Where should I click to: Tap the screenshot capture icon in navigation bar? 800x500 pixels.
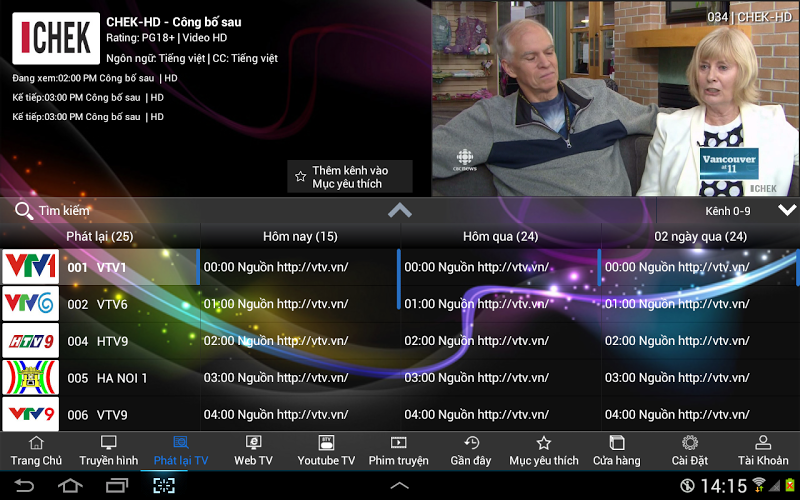(164, 485)
